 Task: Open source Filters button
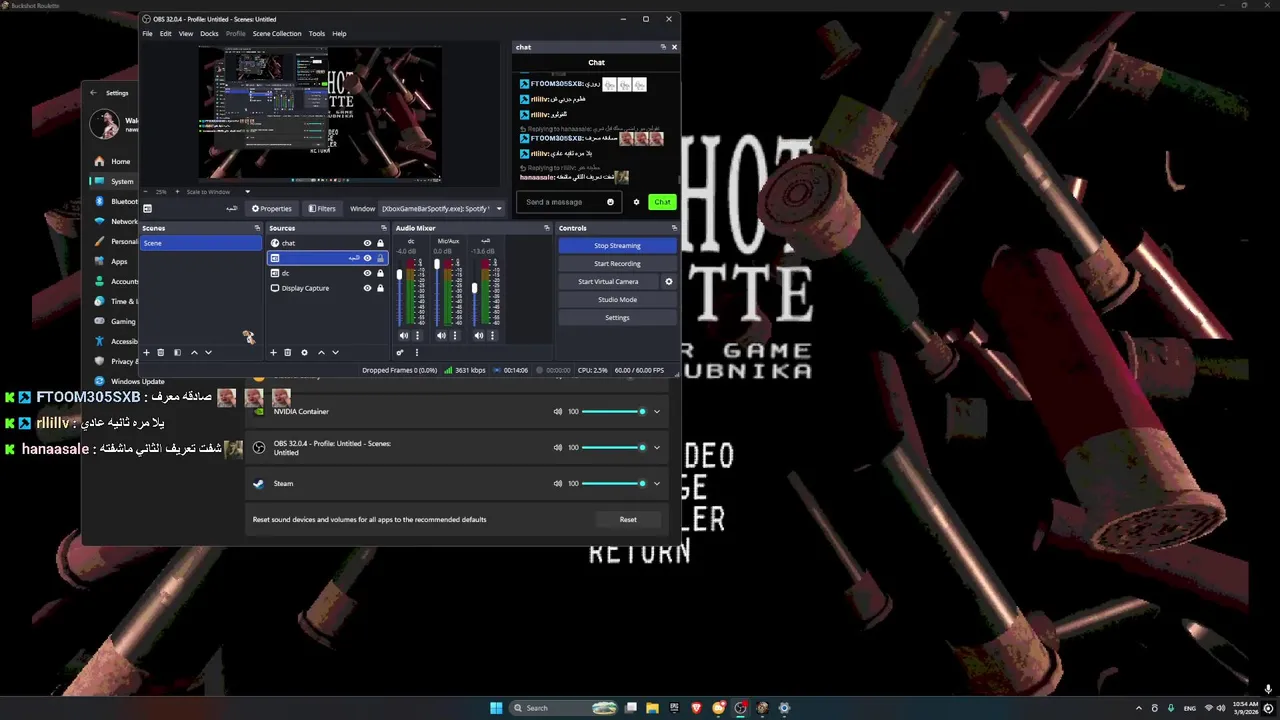coord(322,208)
